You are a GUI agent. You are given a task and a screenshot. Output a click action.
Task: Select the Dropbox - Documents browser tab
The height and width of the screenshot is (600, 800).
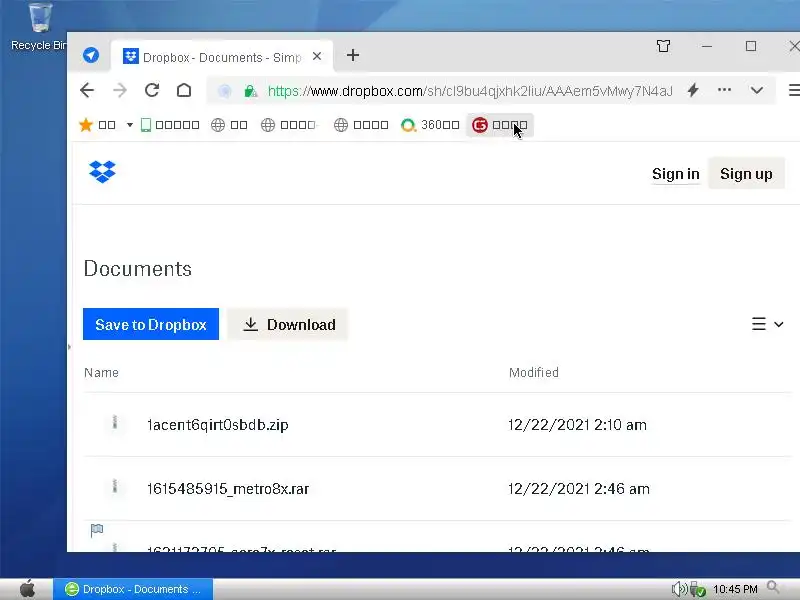(221, 57)
